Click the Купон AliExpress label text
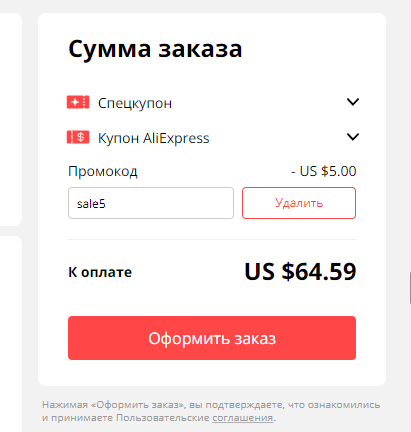This screenshot has height=432, width=411. click(x=154, y=138)
